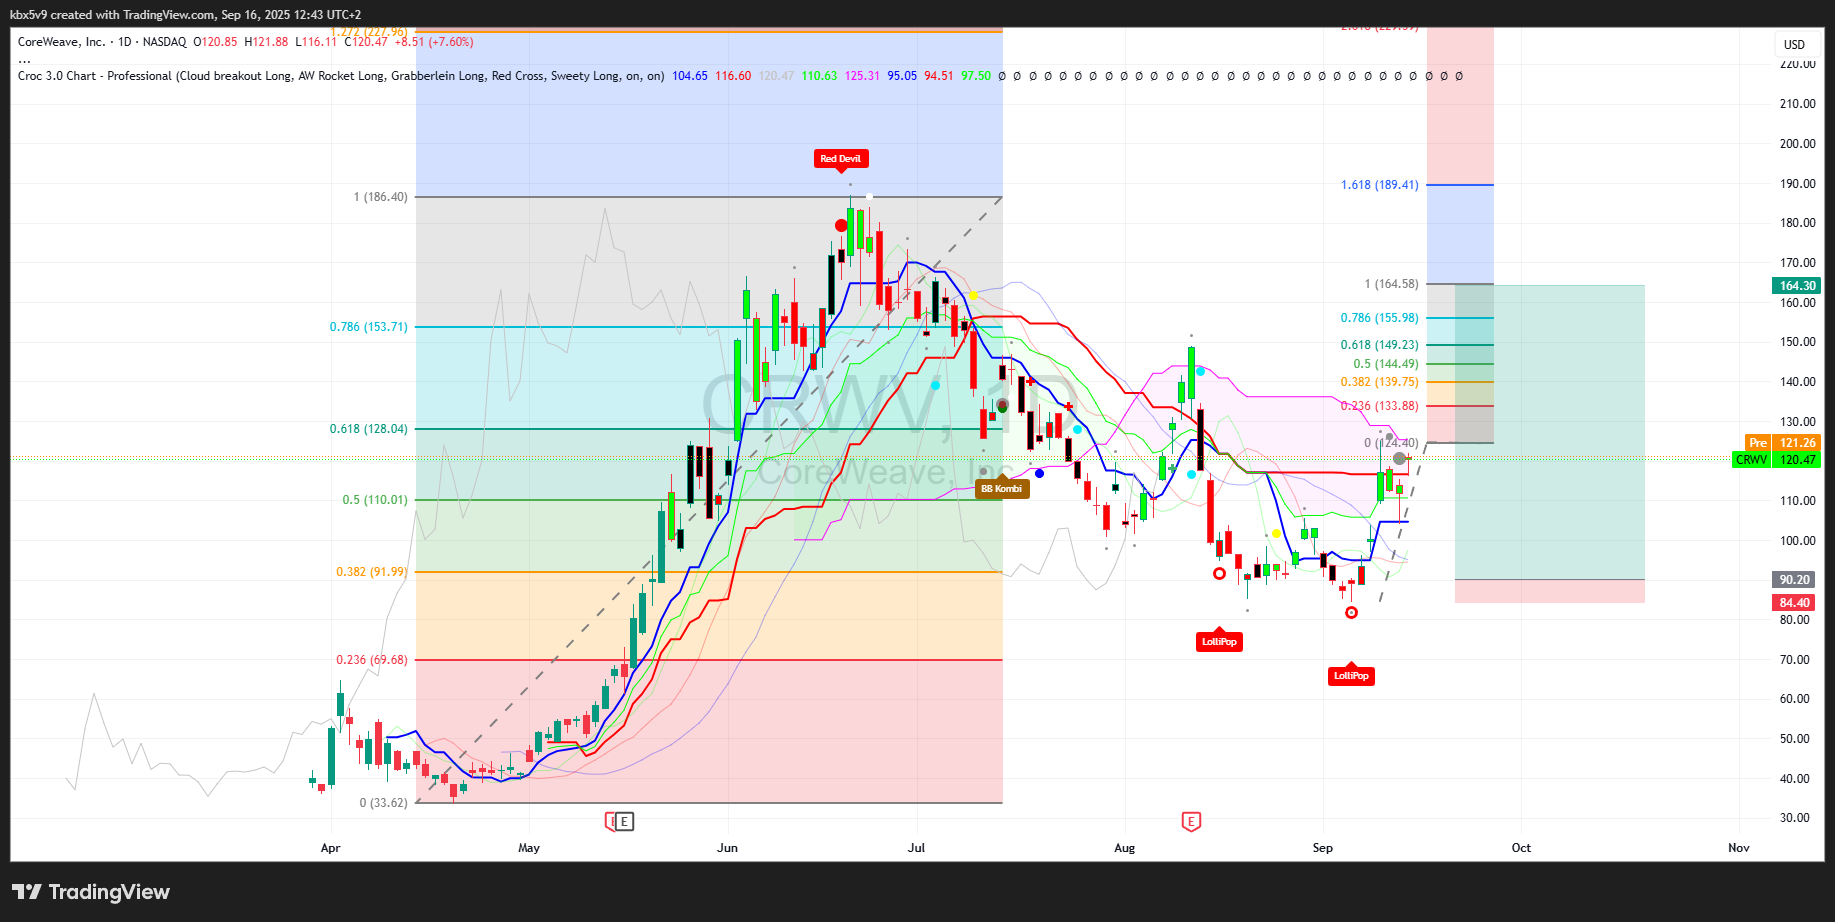Click the TradingView logo at bottom left
The width and height of the screenshot is (1835, 922).
point(91,892)
